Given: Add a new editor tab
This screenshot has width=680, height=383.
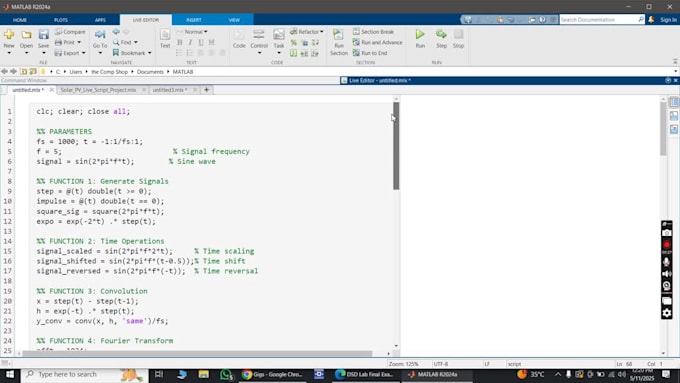Looking at the screenshot, I should tap(206, 90).
